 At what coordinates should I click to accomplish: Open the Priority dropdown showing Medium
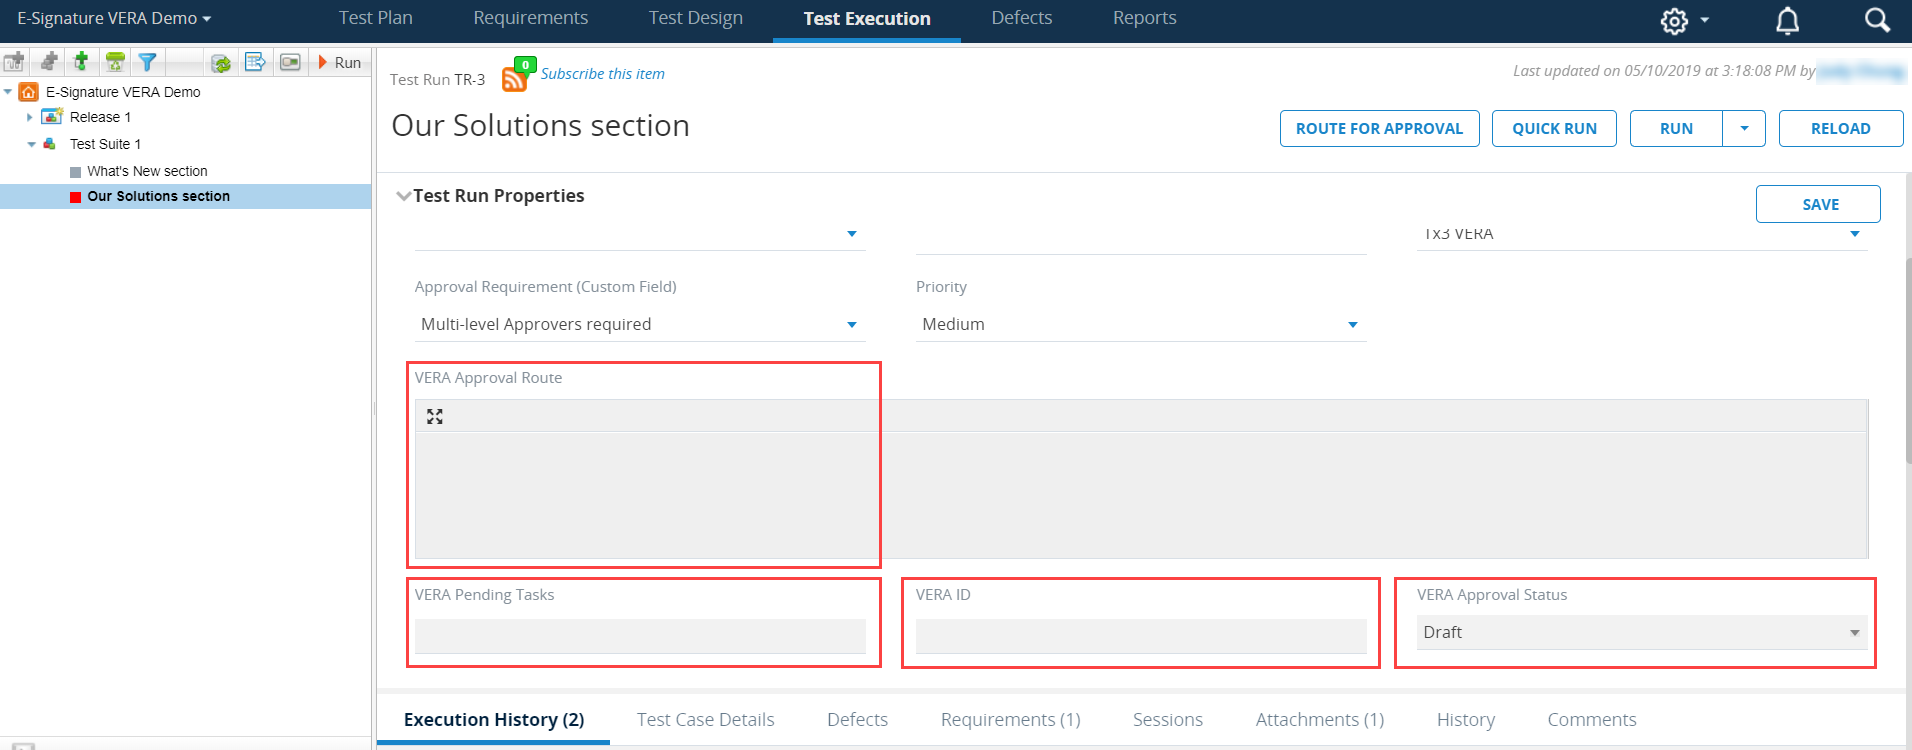click(x=1352, y=325)
